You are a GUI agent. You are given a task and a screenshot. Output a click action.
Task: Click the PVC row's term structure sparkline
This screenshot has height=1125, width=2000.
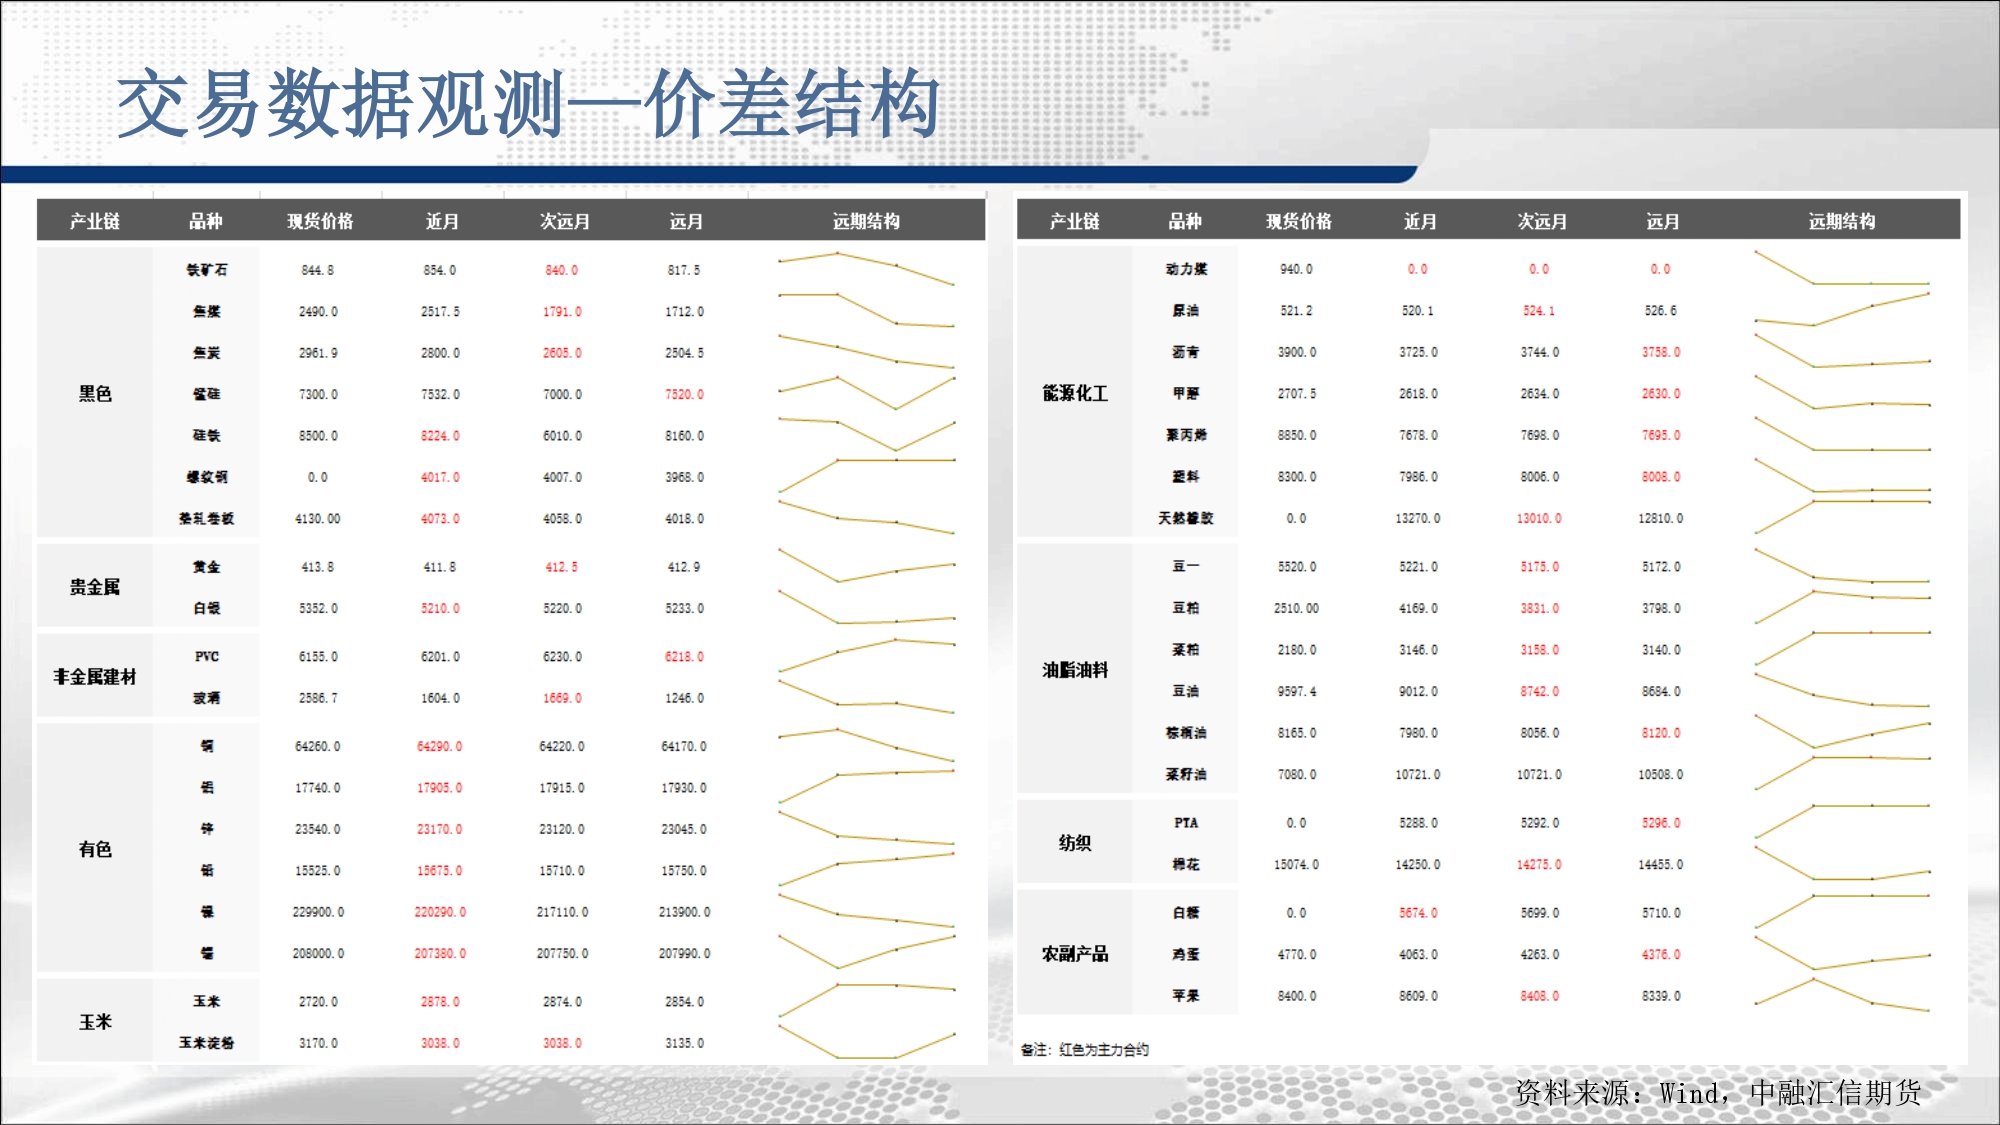(866, 654)
